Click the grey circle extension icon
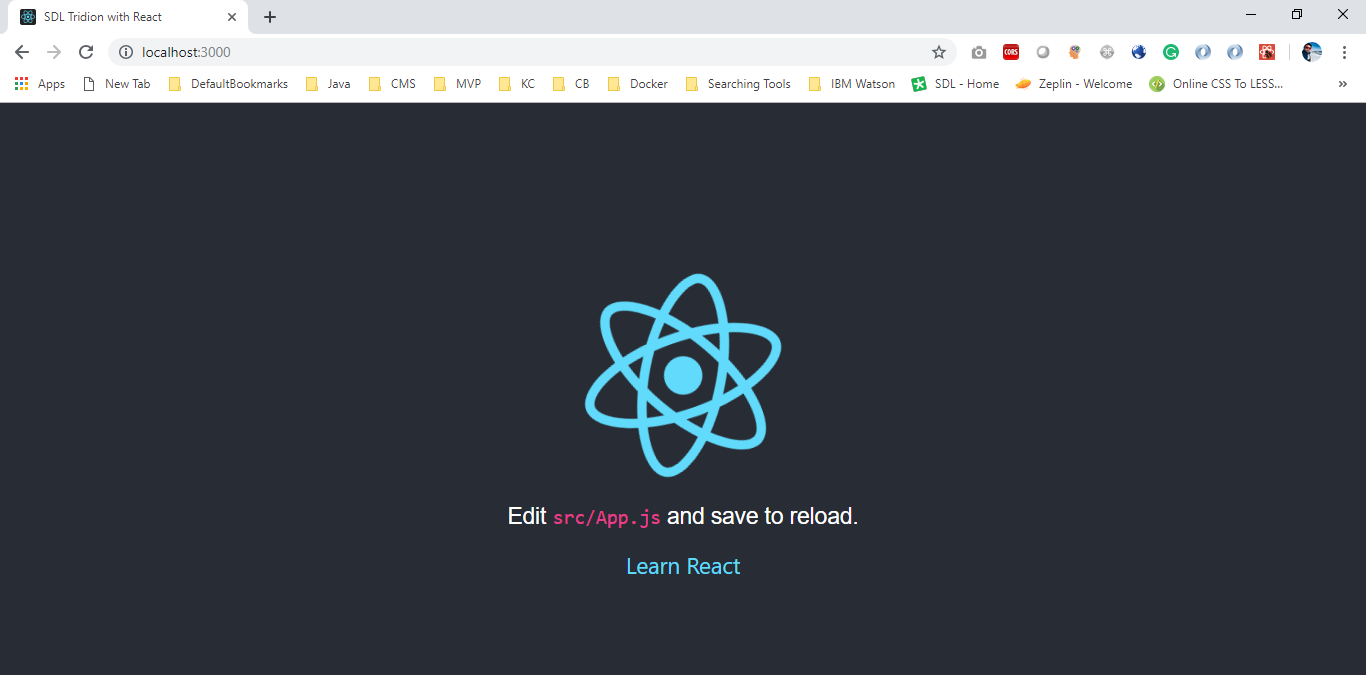This screenshot has width=1366, height=675. click(1043, 52)
